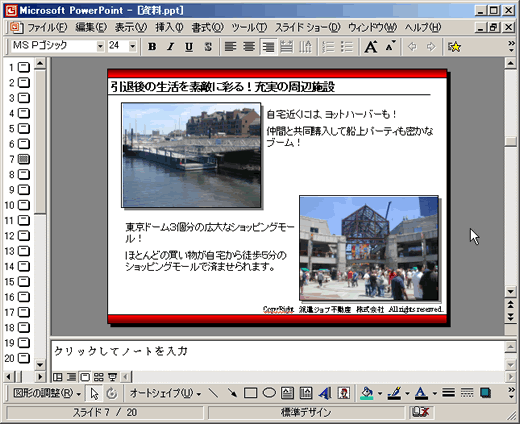
Task: Open 図形の調整 drawing menu
Action: coord(47,393)
